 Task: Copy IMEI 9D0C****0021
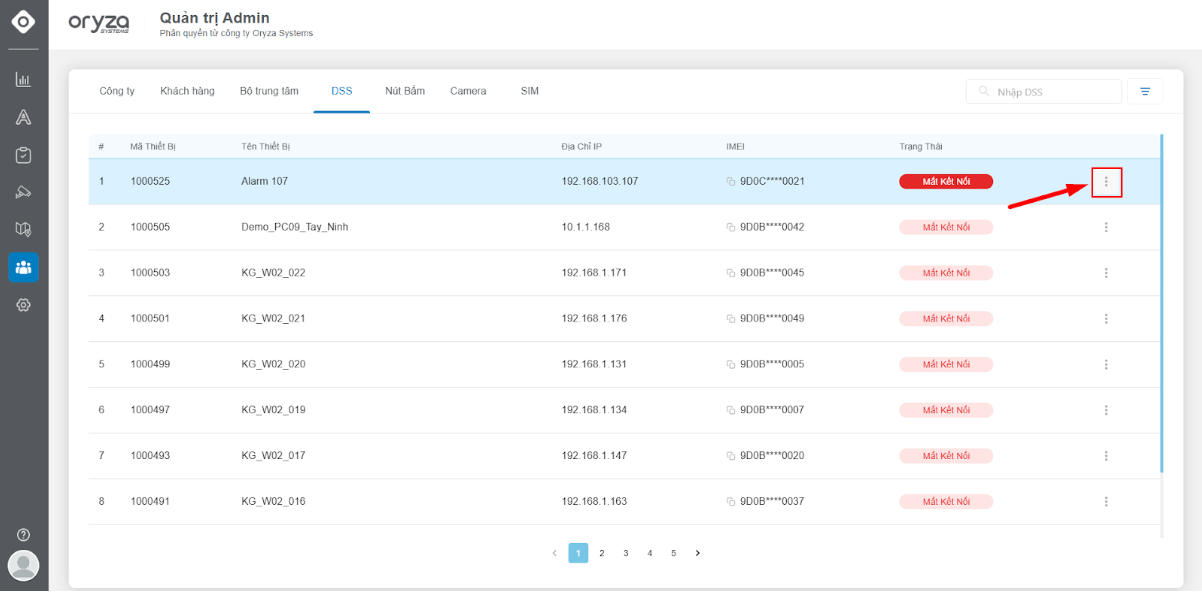coord(731,182)
